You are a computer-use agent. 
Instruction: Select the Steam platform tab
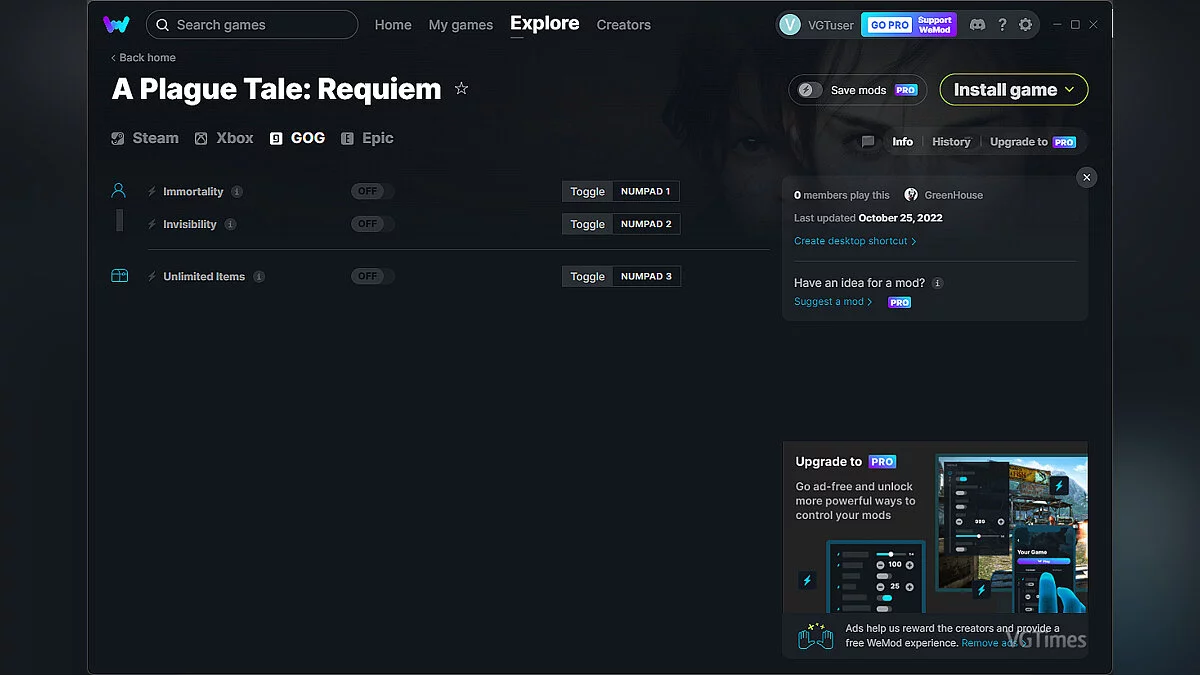[x=145, y=138]
